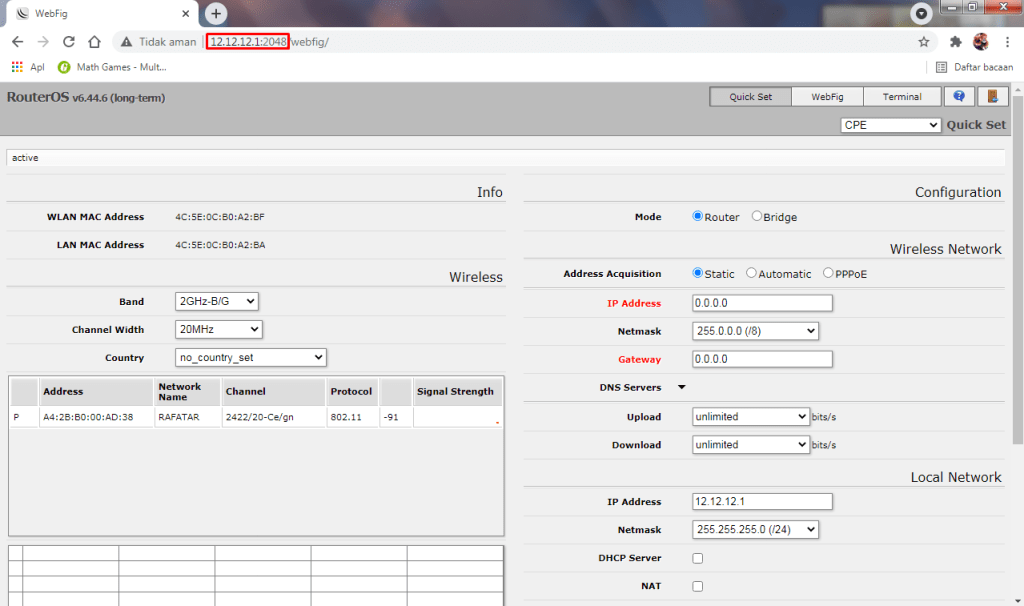This screenshot has height=606, width=1024.
Task: Click the Gateway input field
Action: coord(762,359)
